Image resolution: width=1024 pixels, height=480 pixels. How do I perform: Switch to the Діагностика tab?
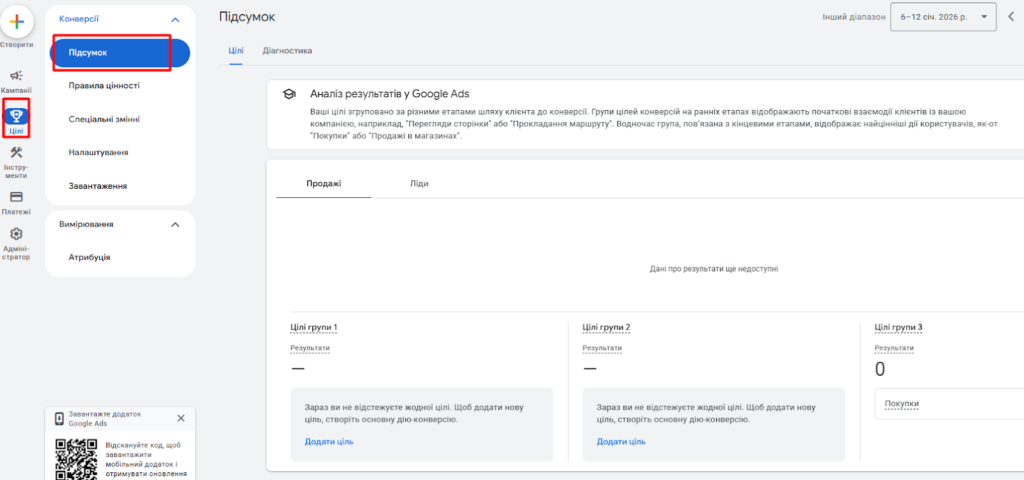pyautogui.click(x=287, y=50)
